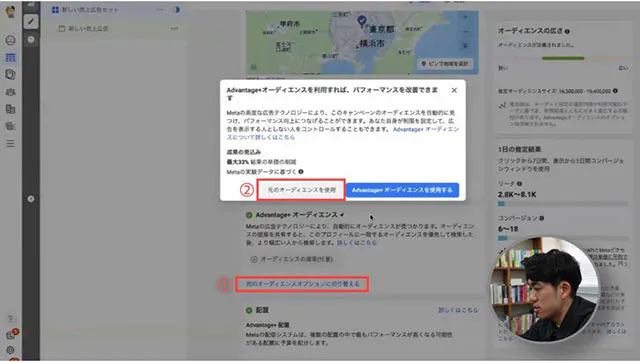Open the notifications icon with red badge

[x=11, y=335]
